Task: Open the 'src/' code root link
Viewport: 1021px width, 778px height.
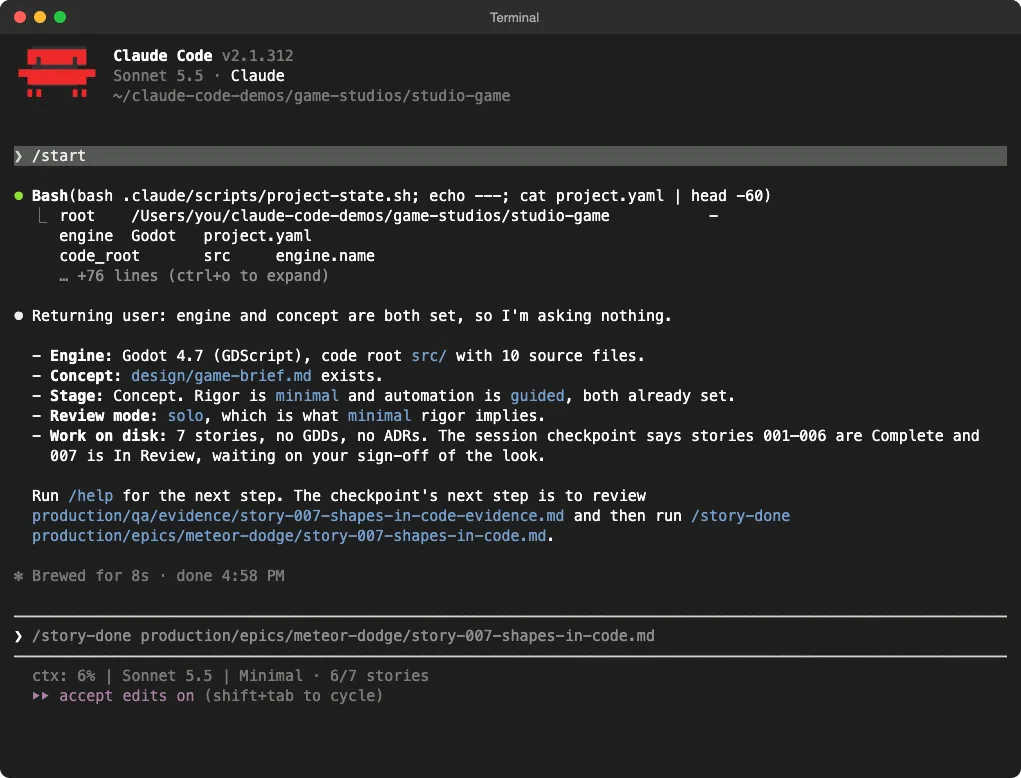Action: [x=428, y=356]
